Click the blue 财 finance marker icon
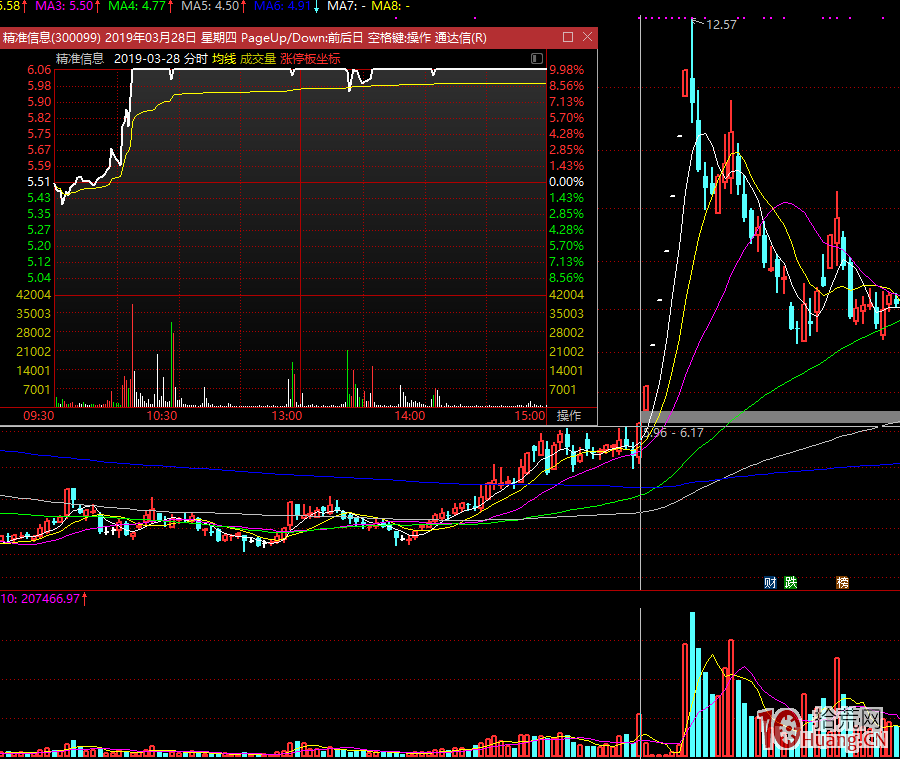The image size is (900, 759). point(770,582)
